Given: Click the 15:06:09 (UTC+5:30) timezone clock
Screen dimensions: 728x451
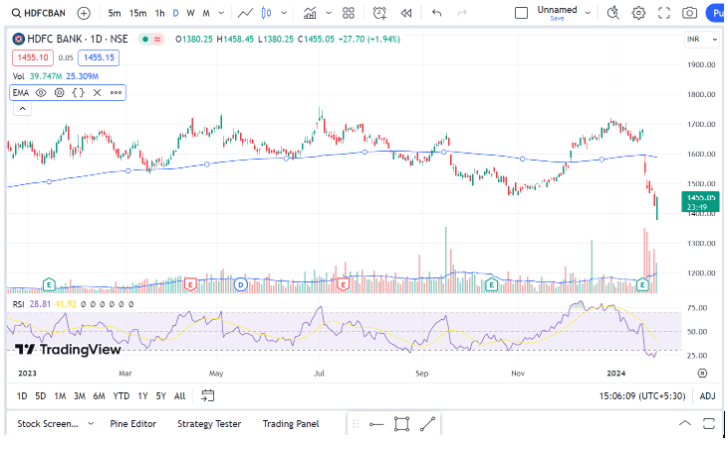Looking at the screenshot, I should click(x=642, y=396).
